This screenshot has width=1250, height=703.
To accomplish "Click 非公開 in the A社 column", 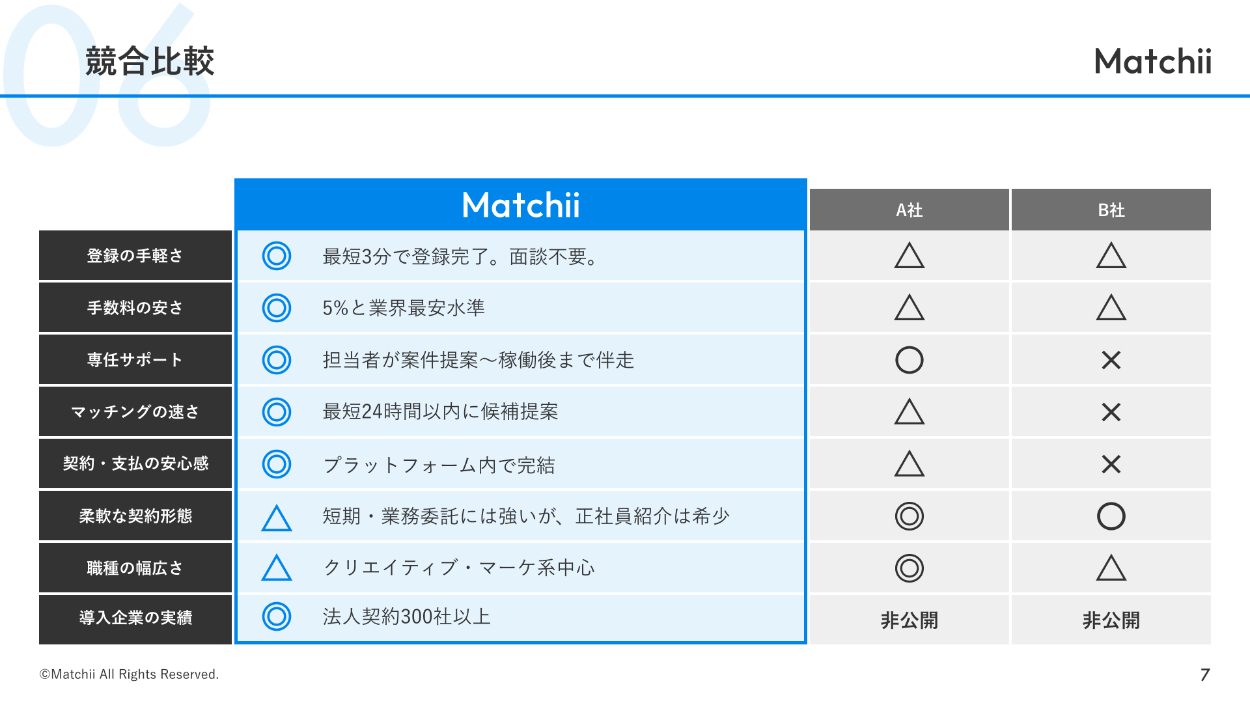I will click(909, 620).
